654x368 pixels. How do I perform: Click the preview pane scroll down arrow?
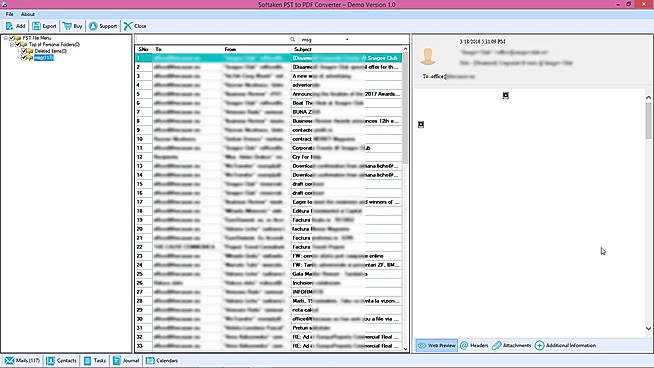(x=648, y=328)
